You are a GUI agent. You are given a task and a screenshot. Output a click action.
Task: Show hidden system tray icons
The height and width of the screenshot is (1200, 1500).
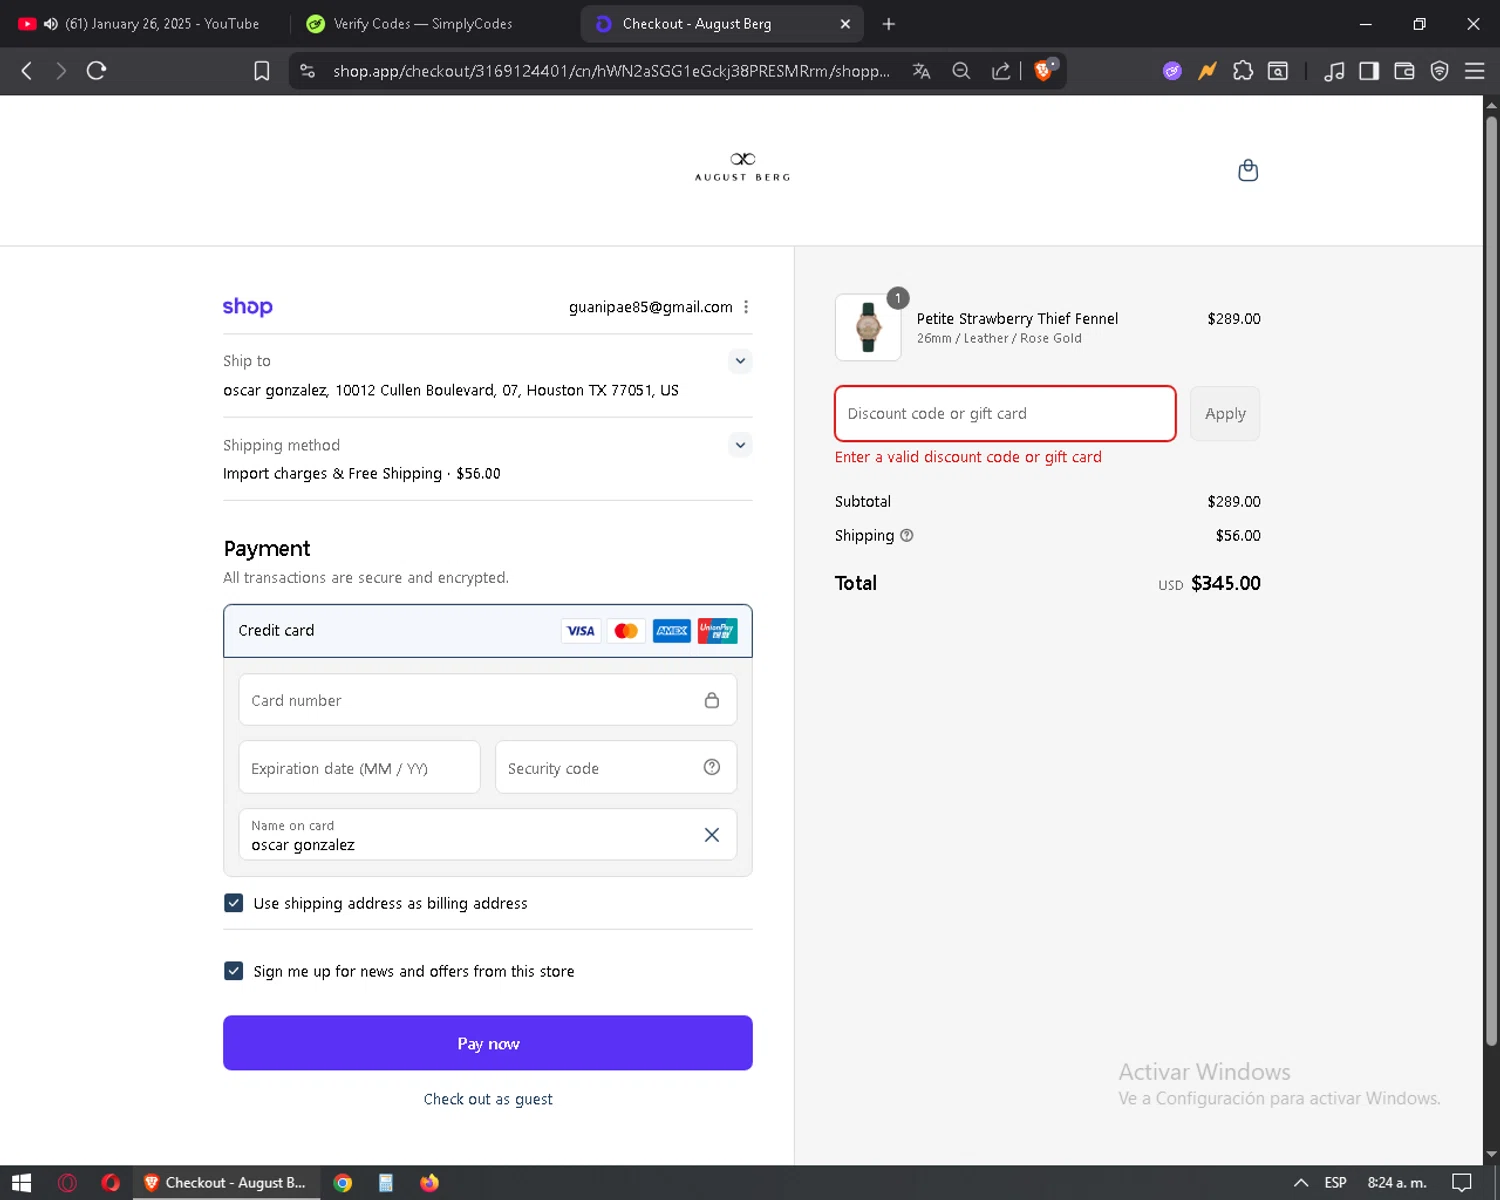pos(1301,1183)
